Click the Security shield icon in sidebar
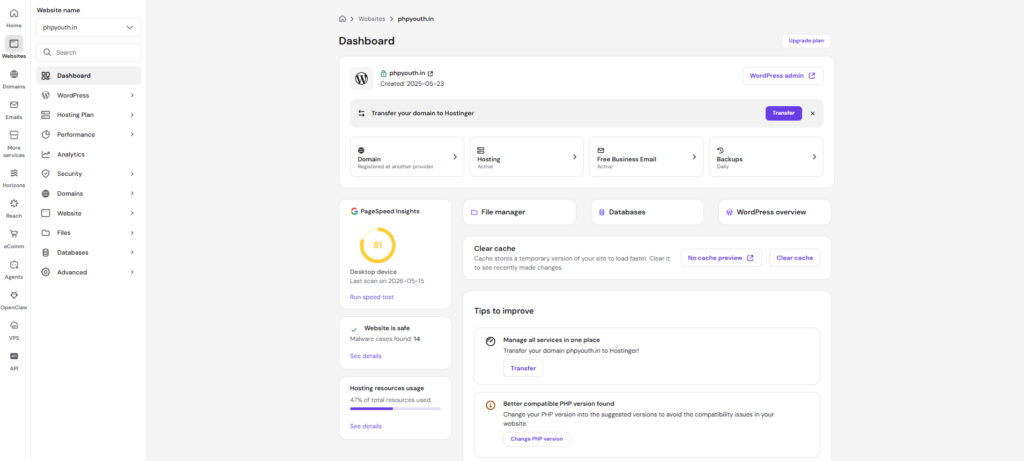 coord(45,174)
